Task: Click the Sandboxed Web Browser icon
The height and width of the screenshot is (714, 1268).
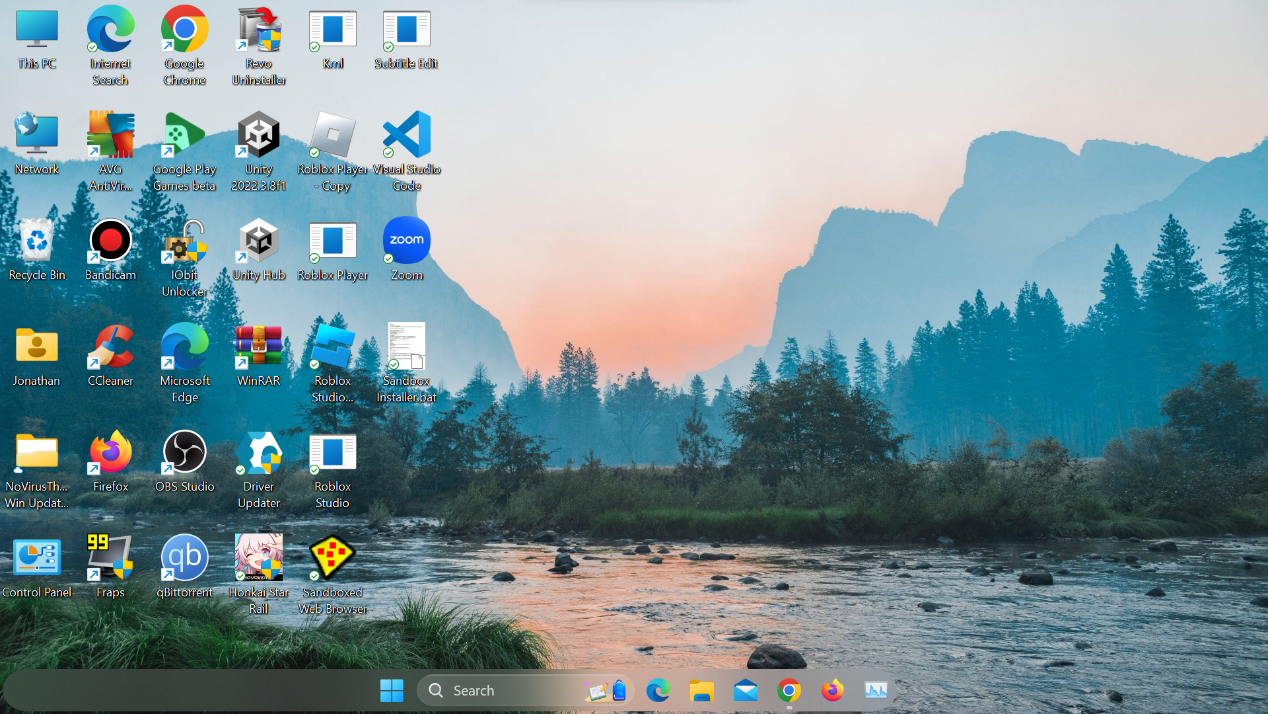Action: (333, 575)
